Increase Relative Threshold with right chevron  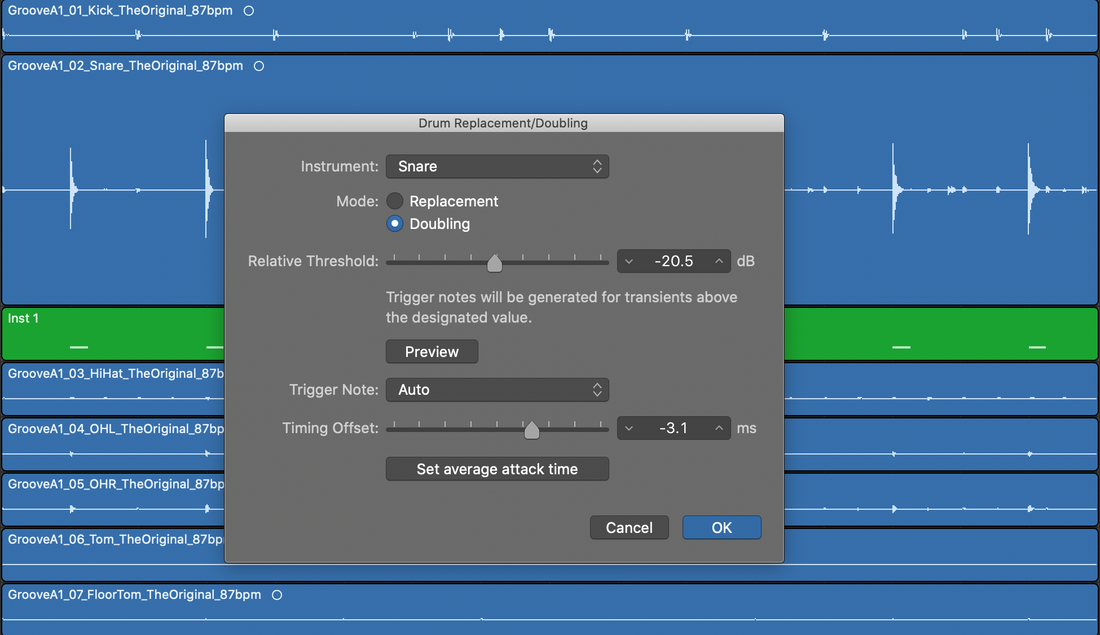coord(719,262)
